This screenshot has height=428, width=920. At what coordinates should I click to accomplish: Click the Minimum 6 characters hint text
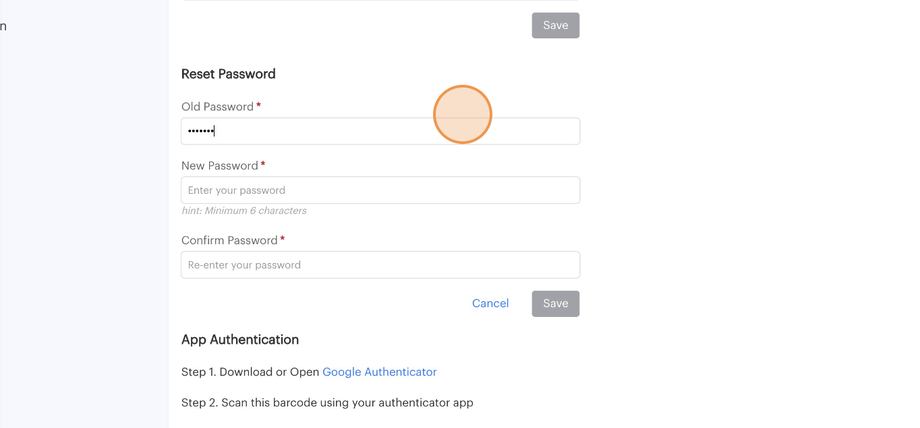(x=244, y=211)
